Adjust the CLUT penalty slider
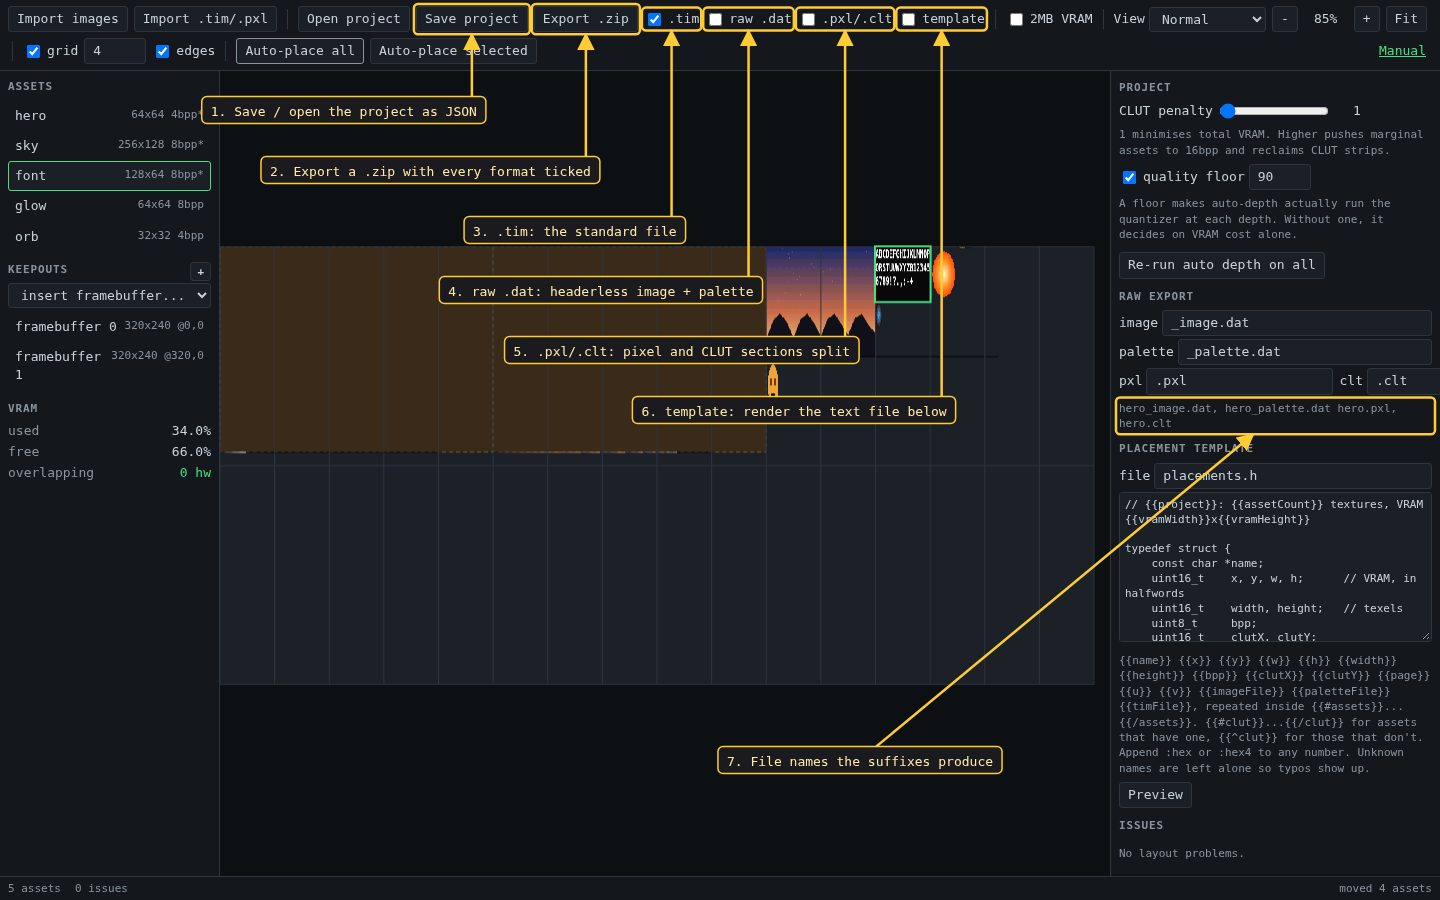Screen dimensions: 1440x900 coord(1274,111)
